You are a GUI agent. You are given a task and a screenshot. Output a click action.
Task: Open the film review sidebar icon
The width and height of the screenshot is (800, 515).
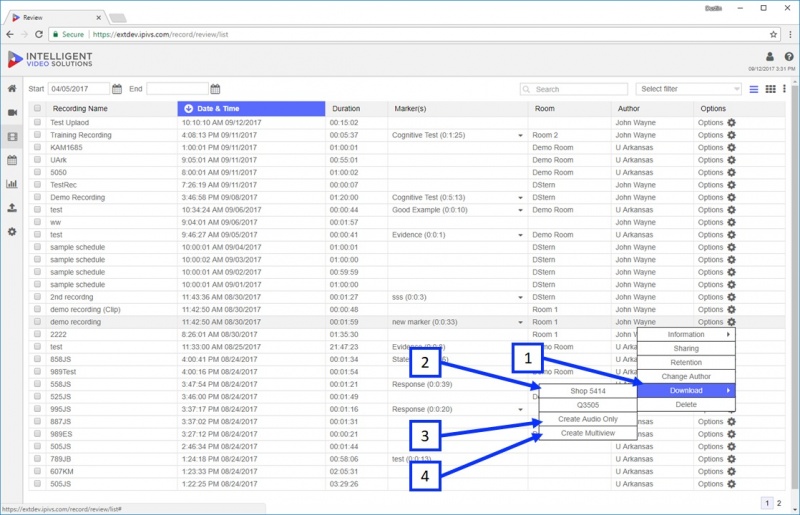tap(12, 136)
